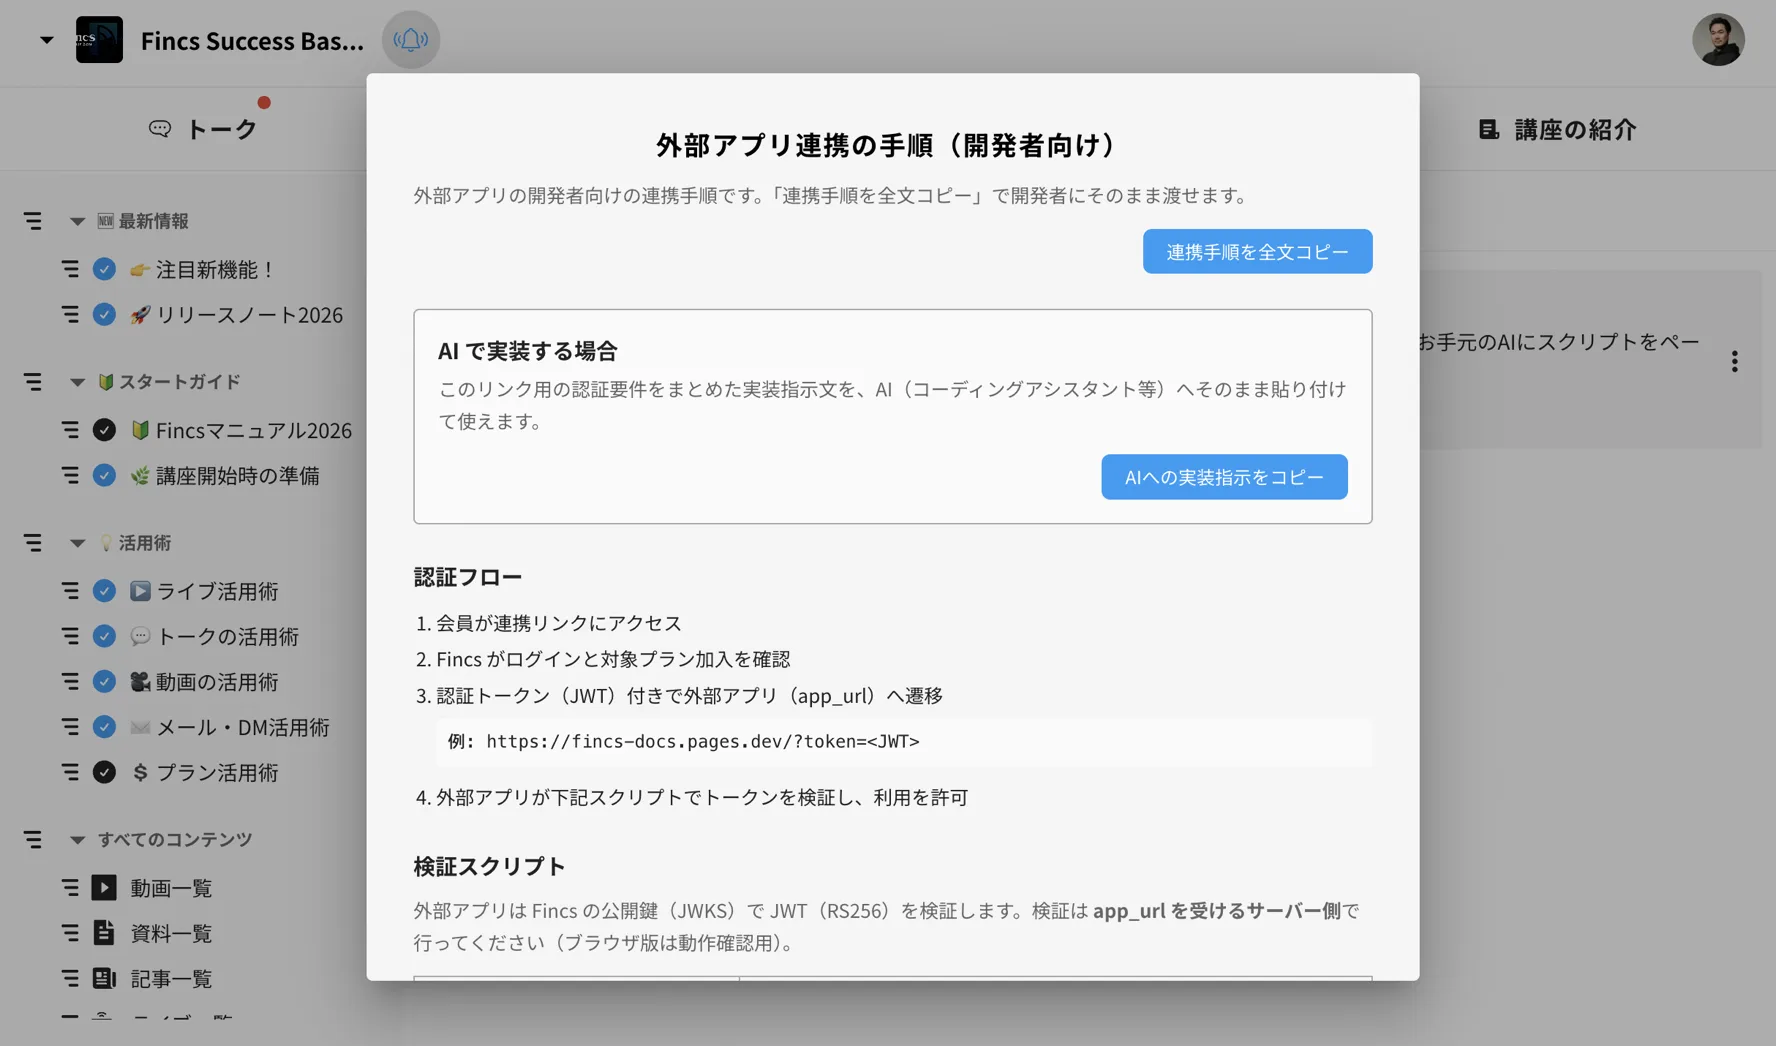Click the notification bell icon
The width and height of the screenshot is (1776, 1046).
[x=410, y=40]
